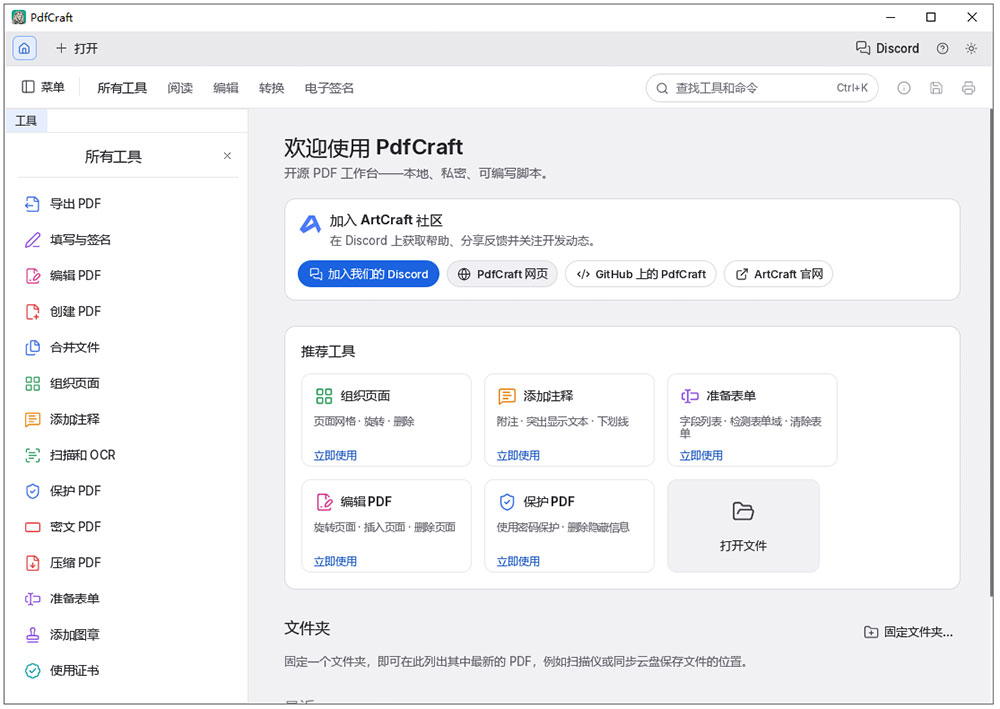Click the document info icon
The image size is (1000, 709).
click(x=904, y=88)
